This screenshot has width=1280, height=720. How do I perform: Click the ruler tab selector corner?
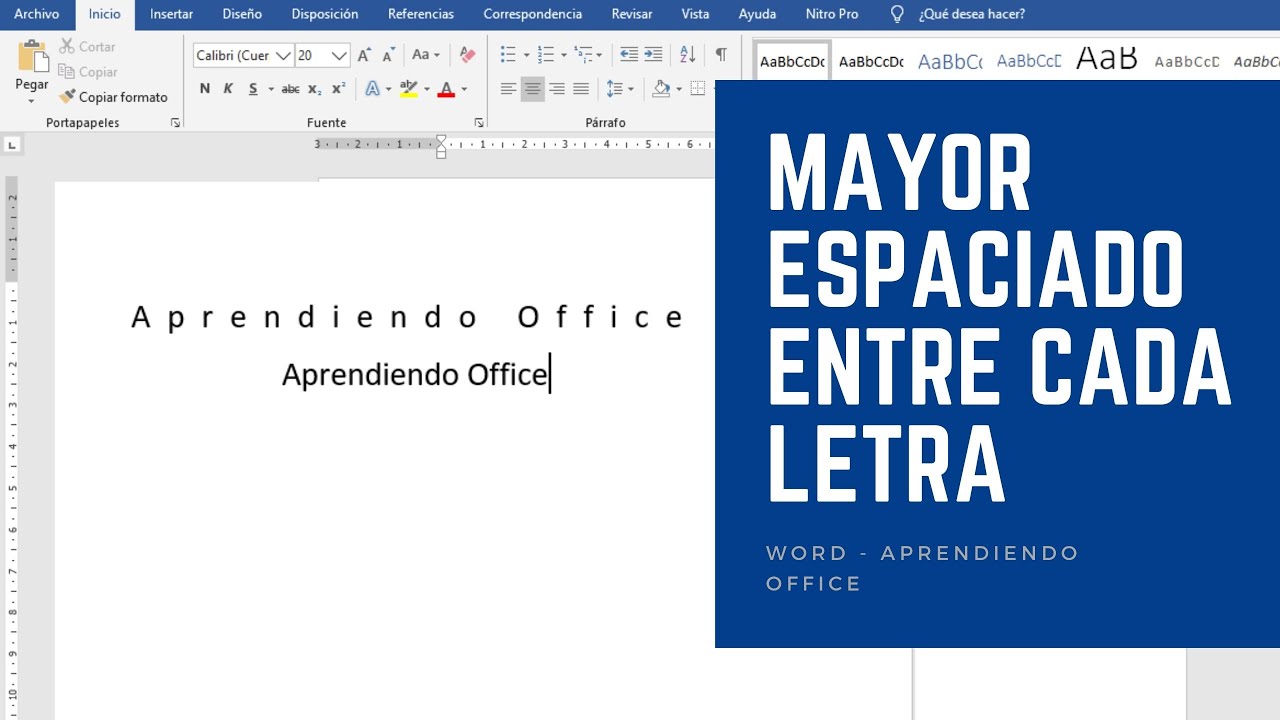(x=12, y=145)
